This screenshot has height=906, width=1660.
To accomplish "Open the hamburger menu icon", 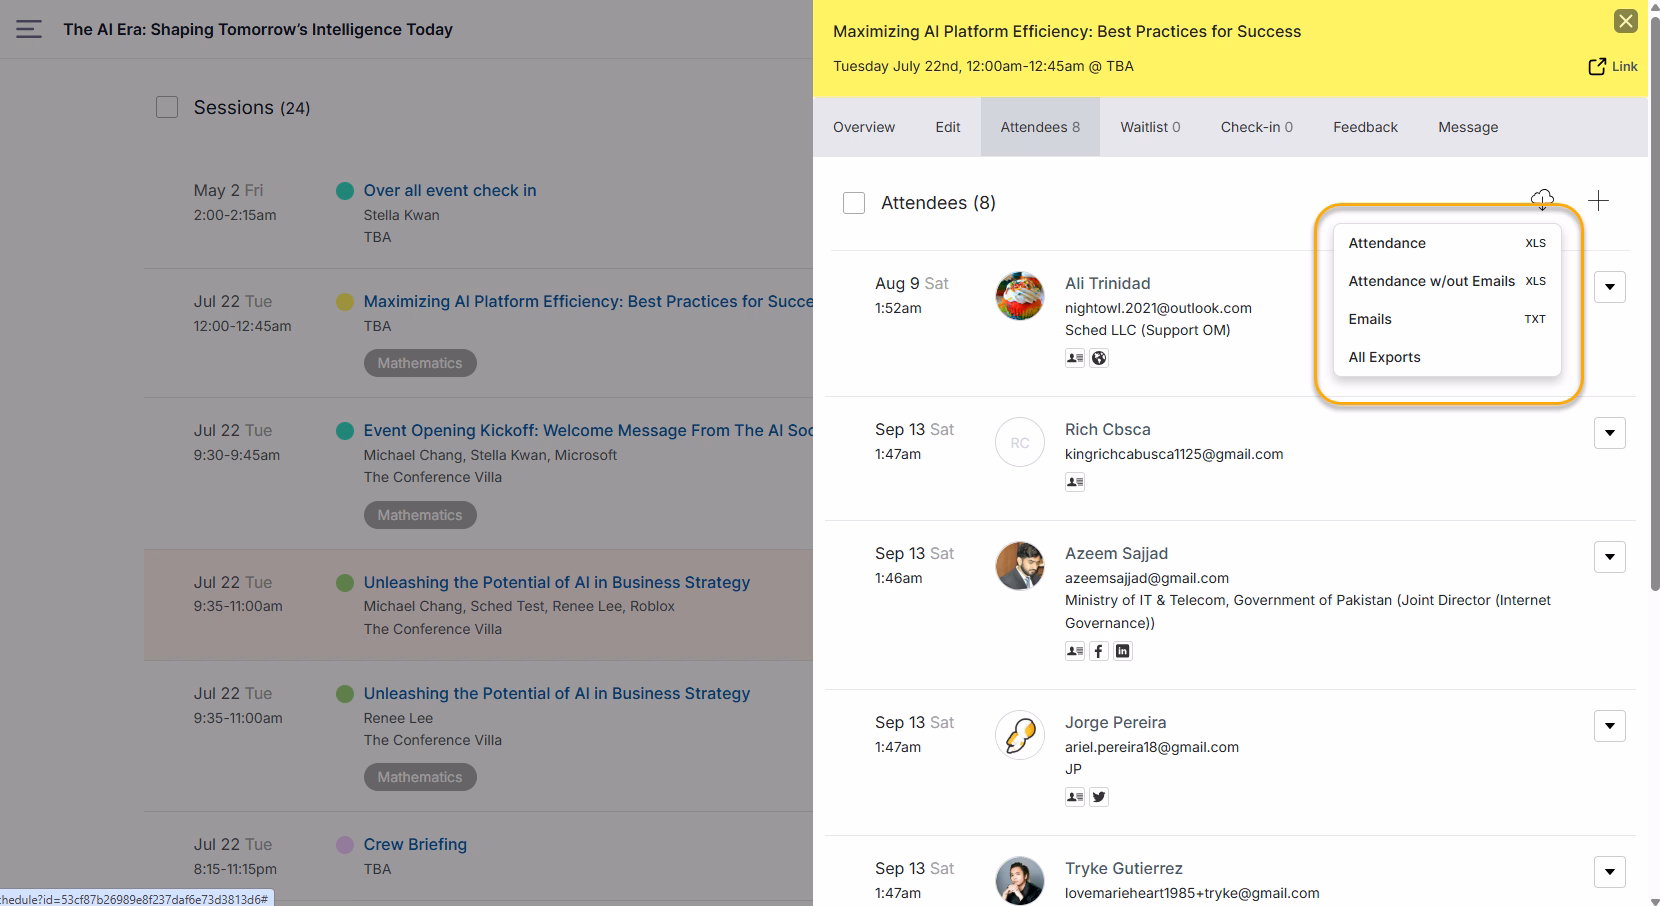I will [x=29, y=29].
